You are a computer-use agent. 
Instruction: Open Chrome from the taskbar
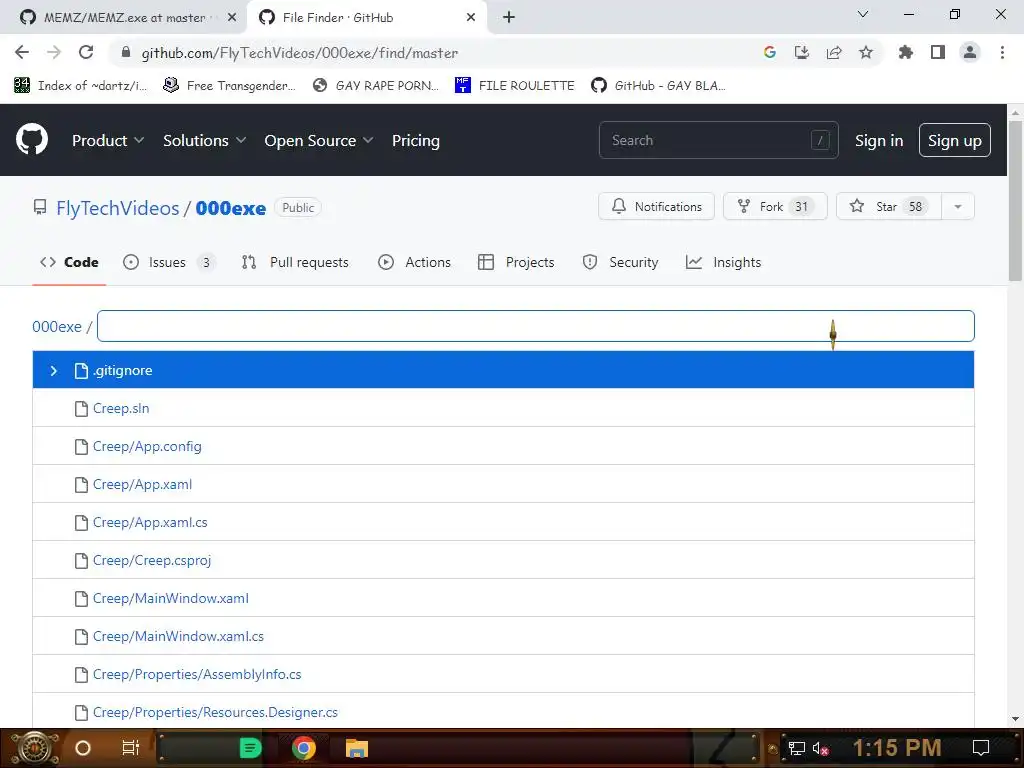coord(304,748)
